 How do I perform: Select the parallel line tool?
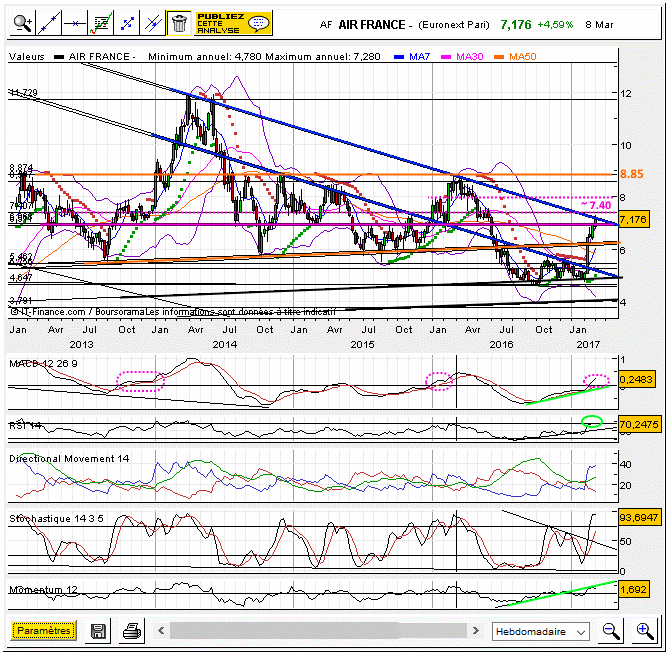click(152, 23)
